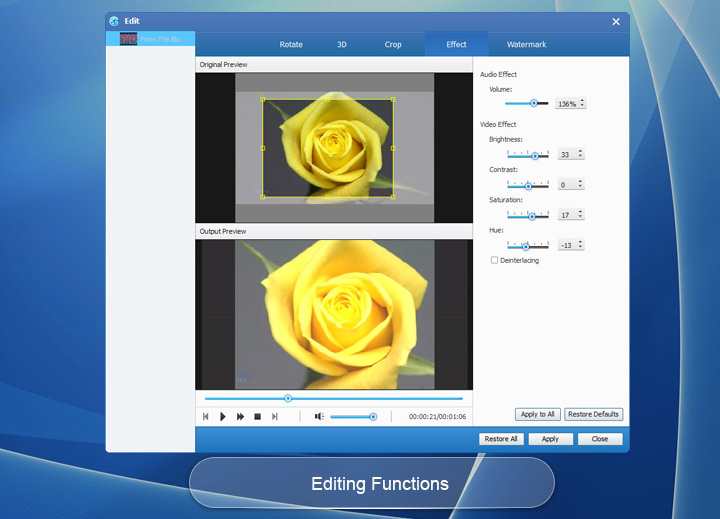Click left-middle crop handle in Original Preview
This screenshot has height=519, width=720.
(263, 148)
